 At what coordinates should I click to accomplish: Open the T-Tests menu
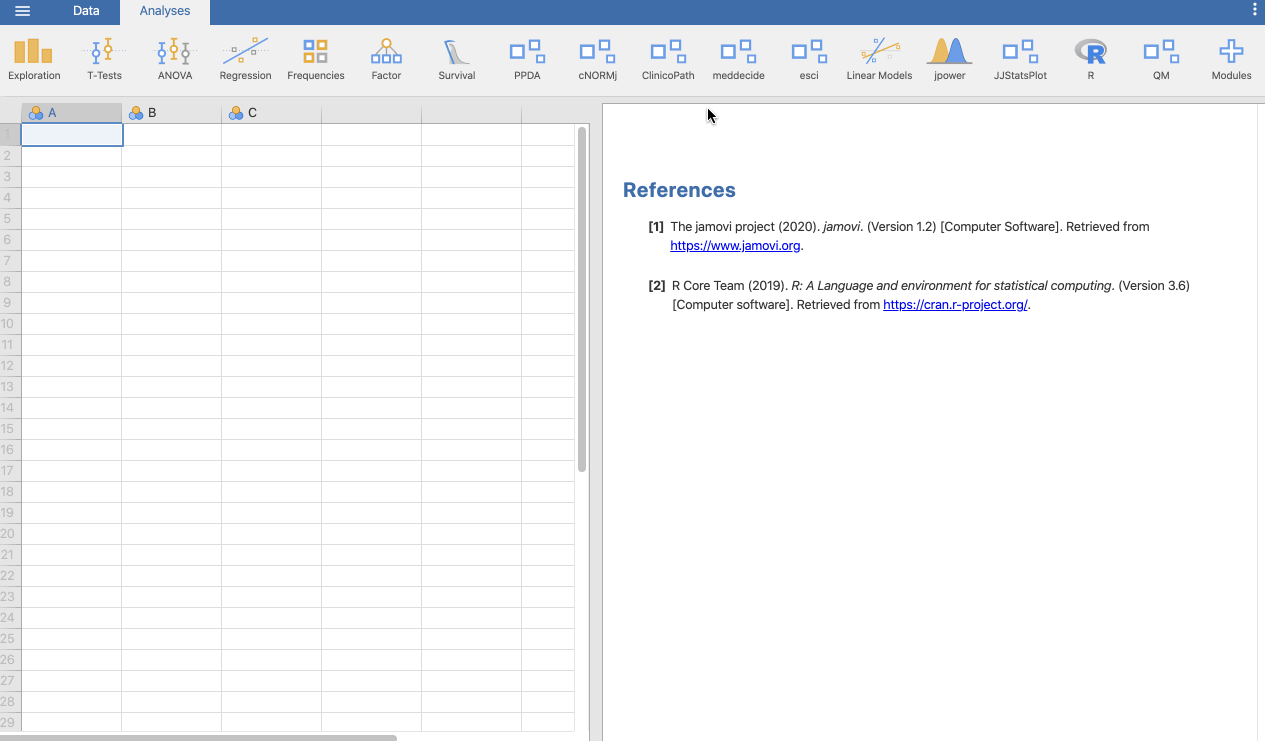(x=104, y=60)
